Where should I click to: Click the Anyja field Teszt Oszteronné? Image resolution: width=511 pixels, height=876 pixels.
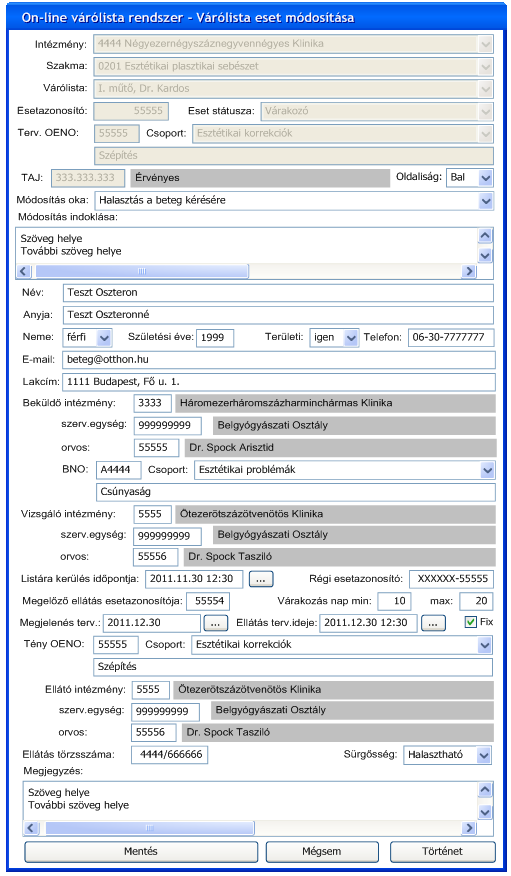(x=278, y=315)
